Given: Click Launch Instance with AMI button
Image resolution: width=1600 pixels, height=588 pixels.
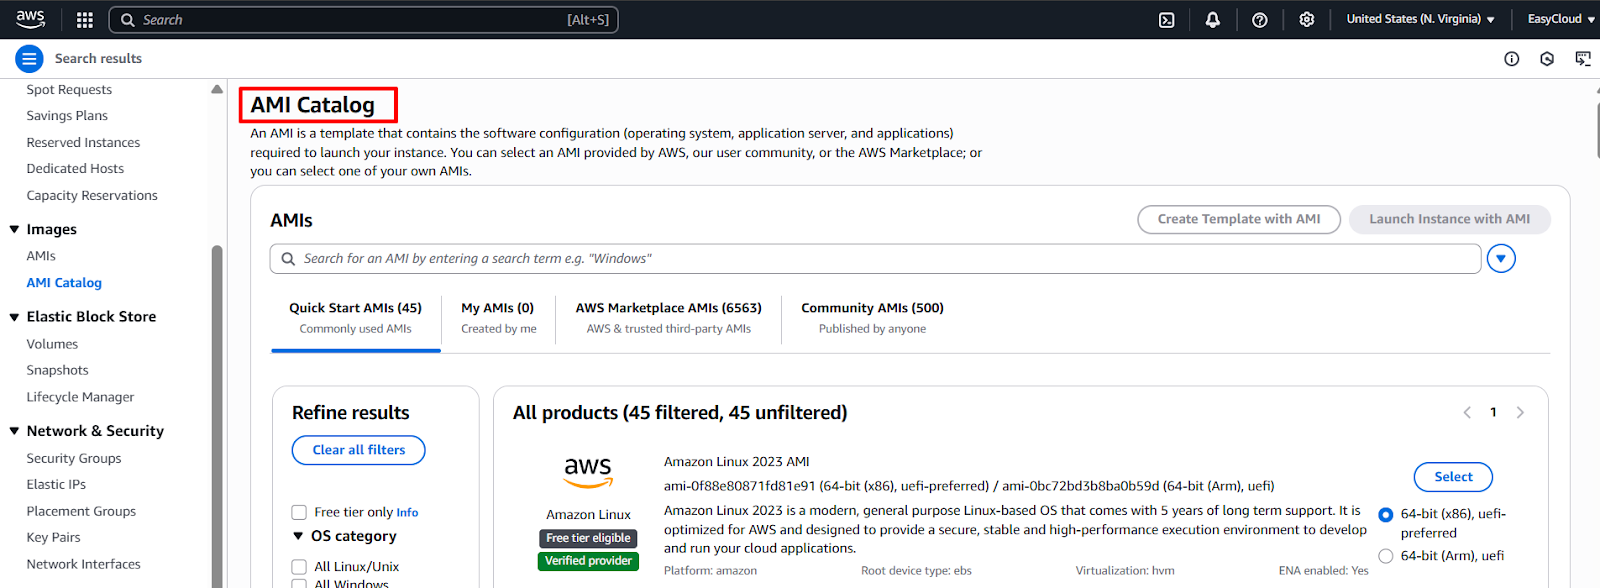Looking at the screenshot, I should [1450, 219].
